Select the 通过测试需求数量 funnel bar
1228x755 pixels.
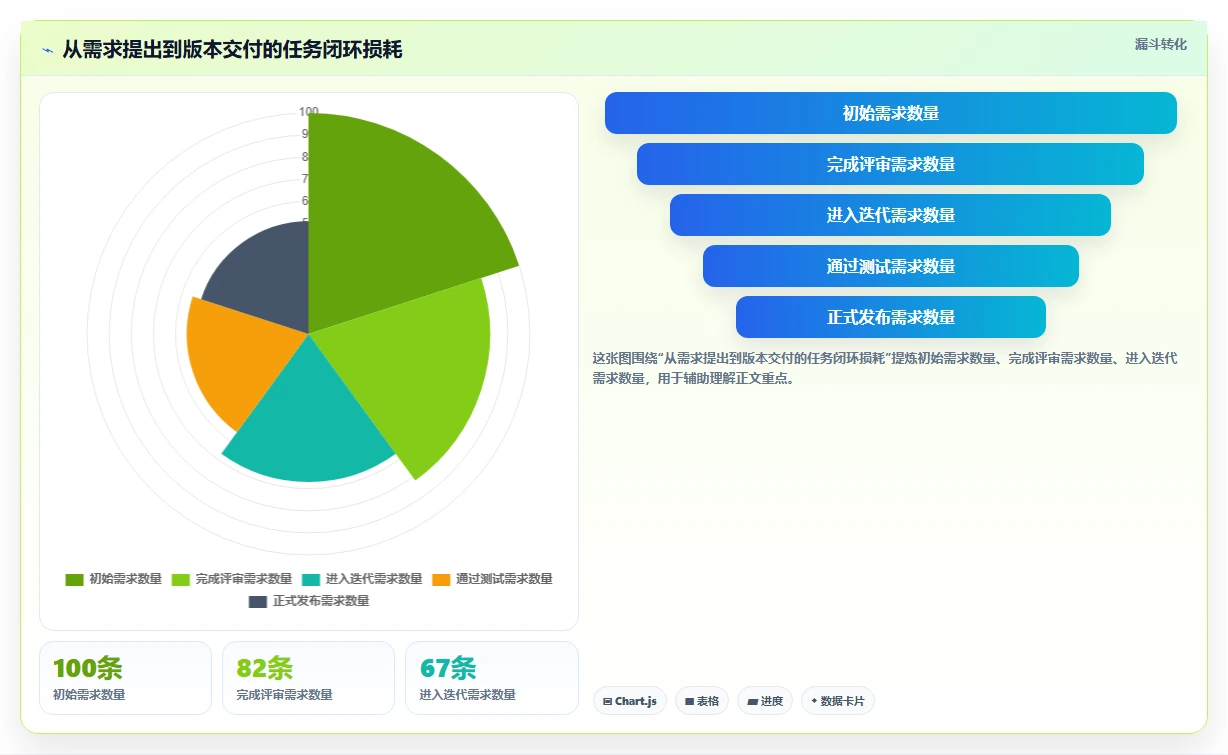891,266
